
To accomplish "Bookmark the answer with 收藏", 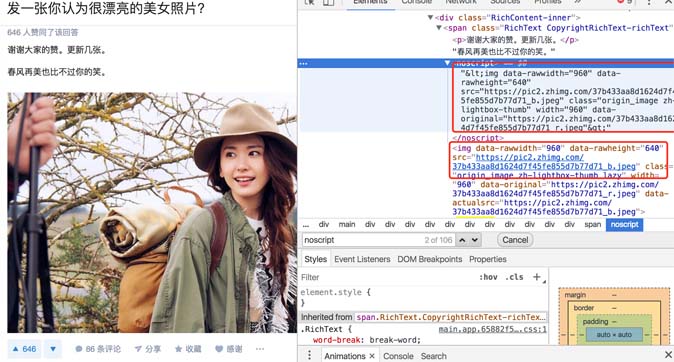I will point(188,349).
